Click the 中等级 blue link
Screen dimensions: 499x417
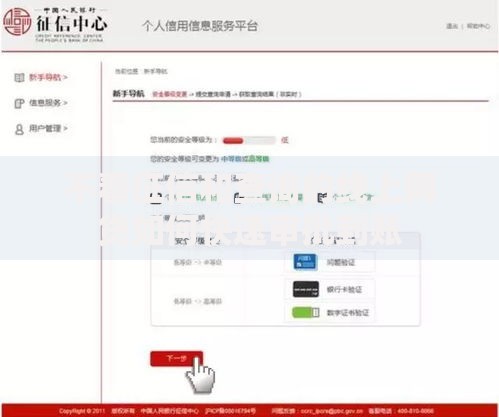[x=230, y=159]
